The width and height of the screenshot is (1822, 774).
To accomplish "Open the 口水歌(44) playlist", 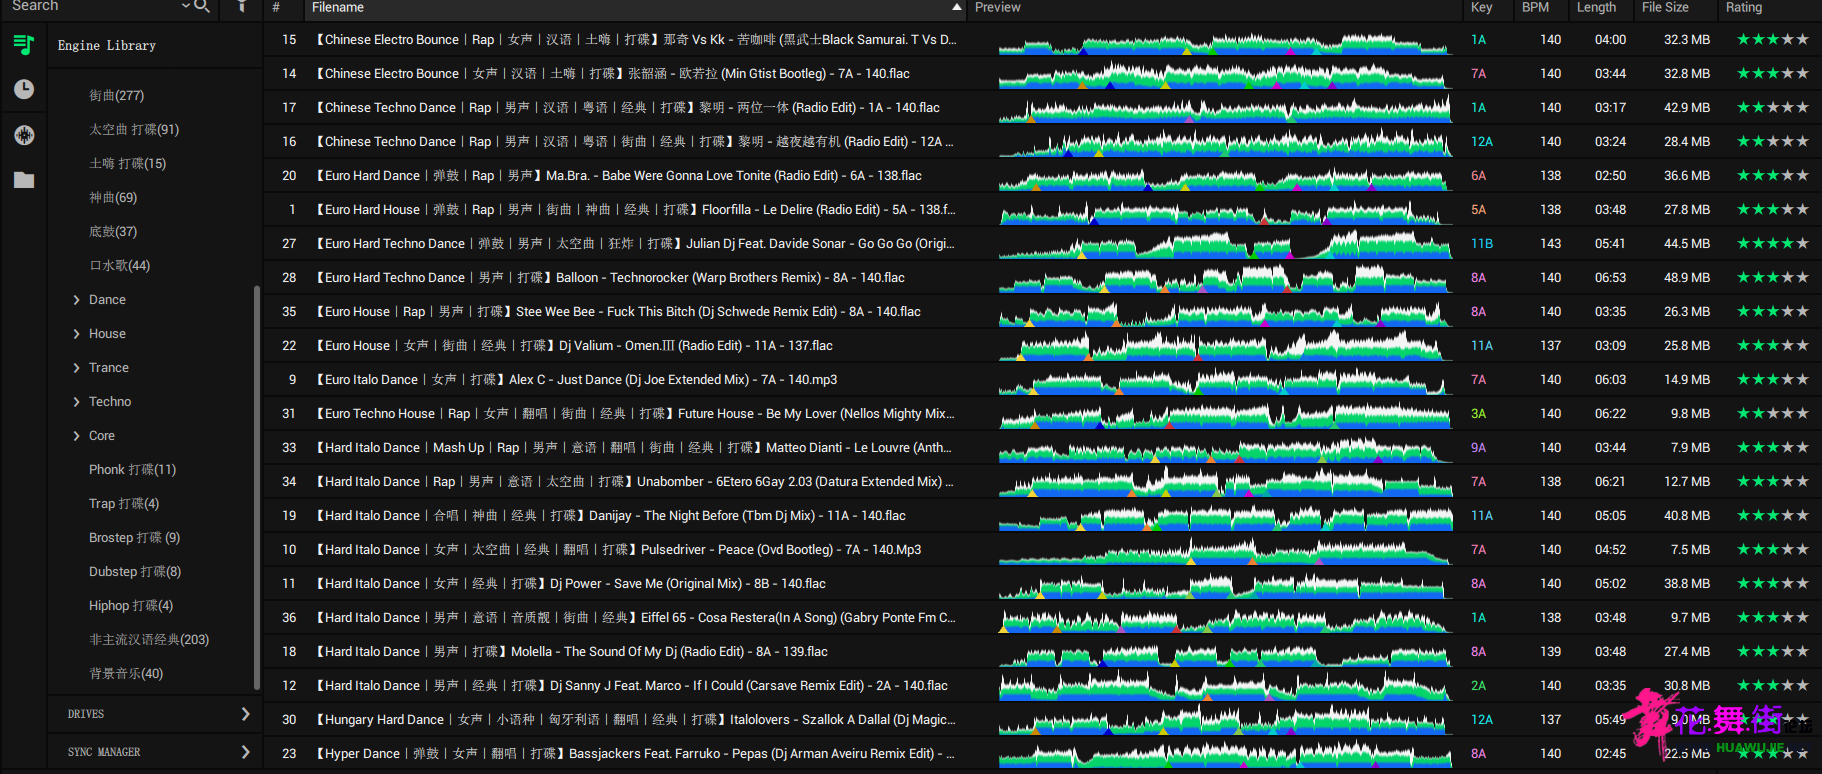I will coord(120,266).
